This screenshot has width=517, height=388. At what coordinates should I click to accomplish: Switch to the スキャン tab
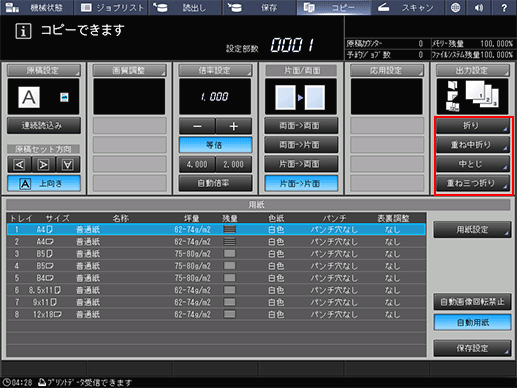[407, 7]
